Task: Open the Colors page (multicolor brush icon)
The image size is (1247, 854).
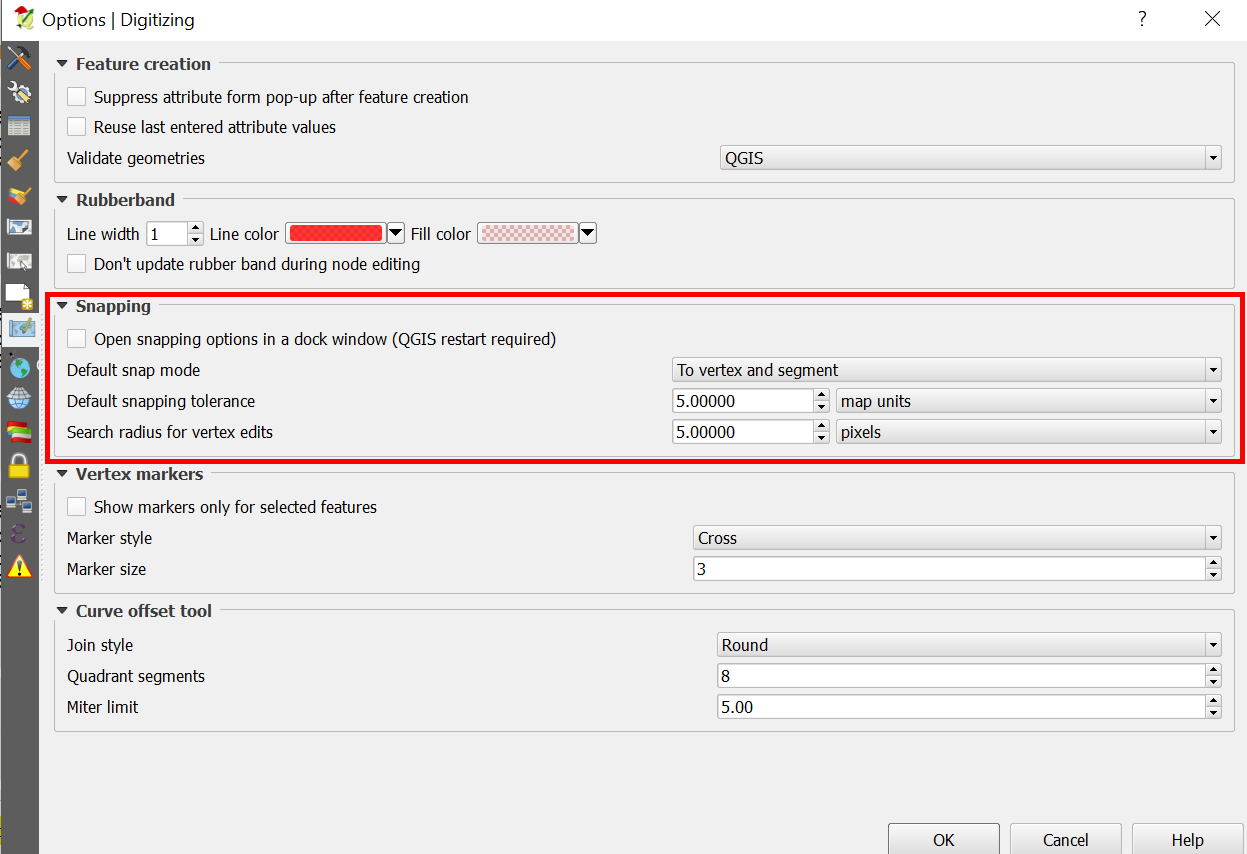Action: pos(19,194)
